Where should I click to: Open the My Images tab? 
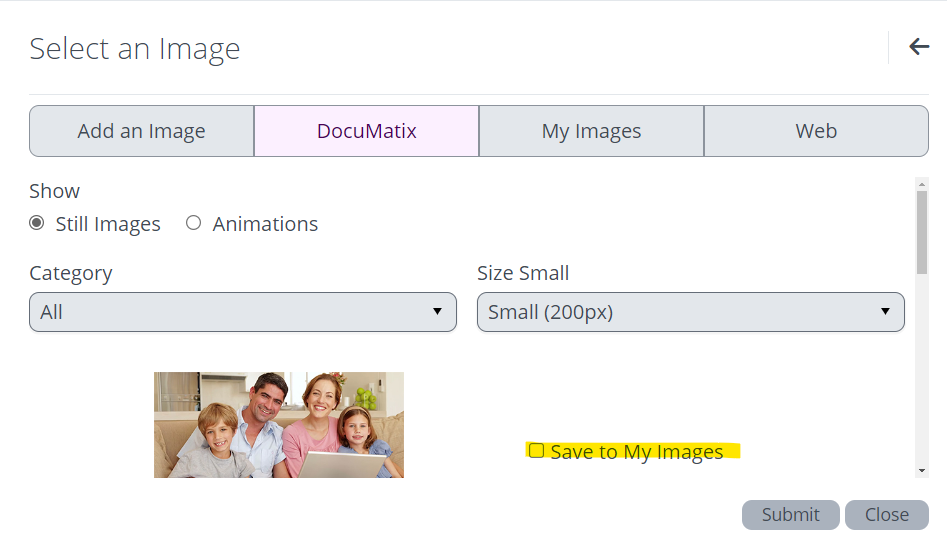click(591, 131)
